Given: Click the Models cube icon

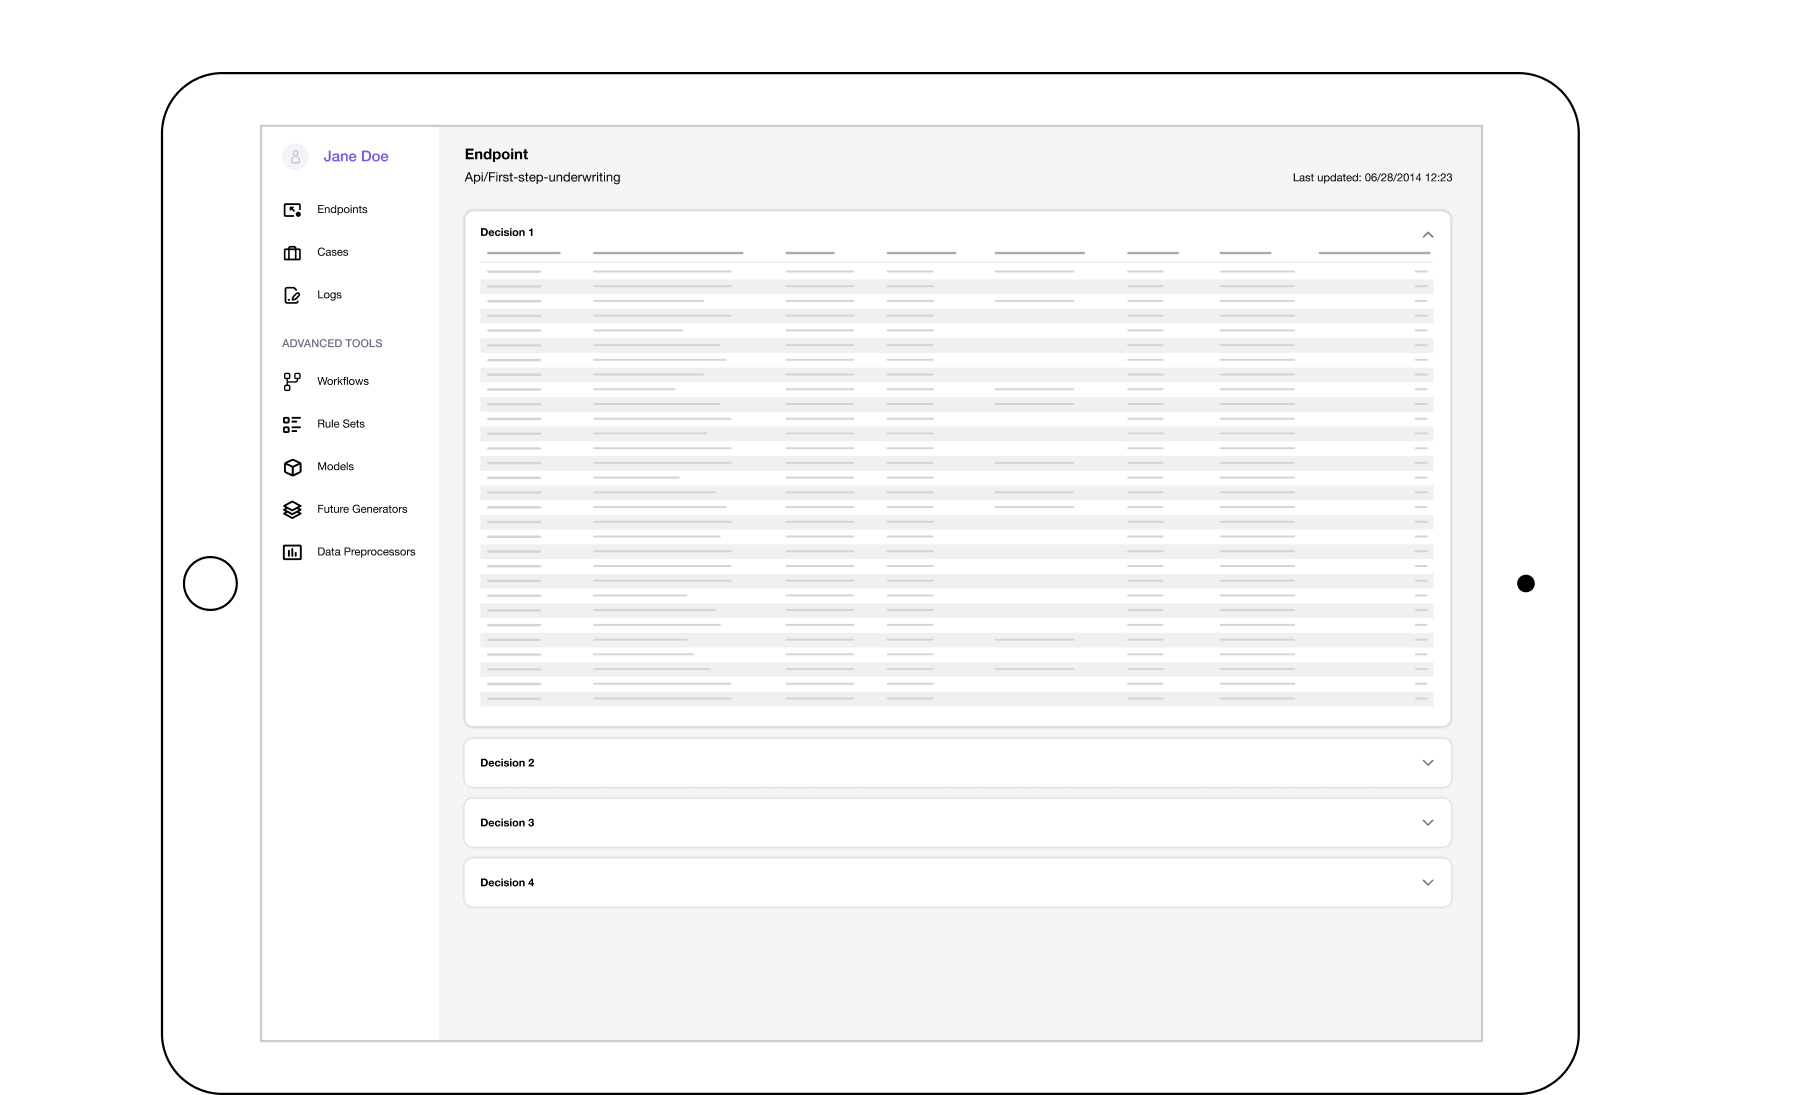Looking at the screenshot, I should pyautogui.click(x=292, y=467).
